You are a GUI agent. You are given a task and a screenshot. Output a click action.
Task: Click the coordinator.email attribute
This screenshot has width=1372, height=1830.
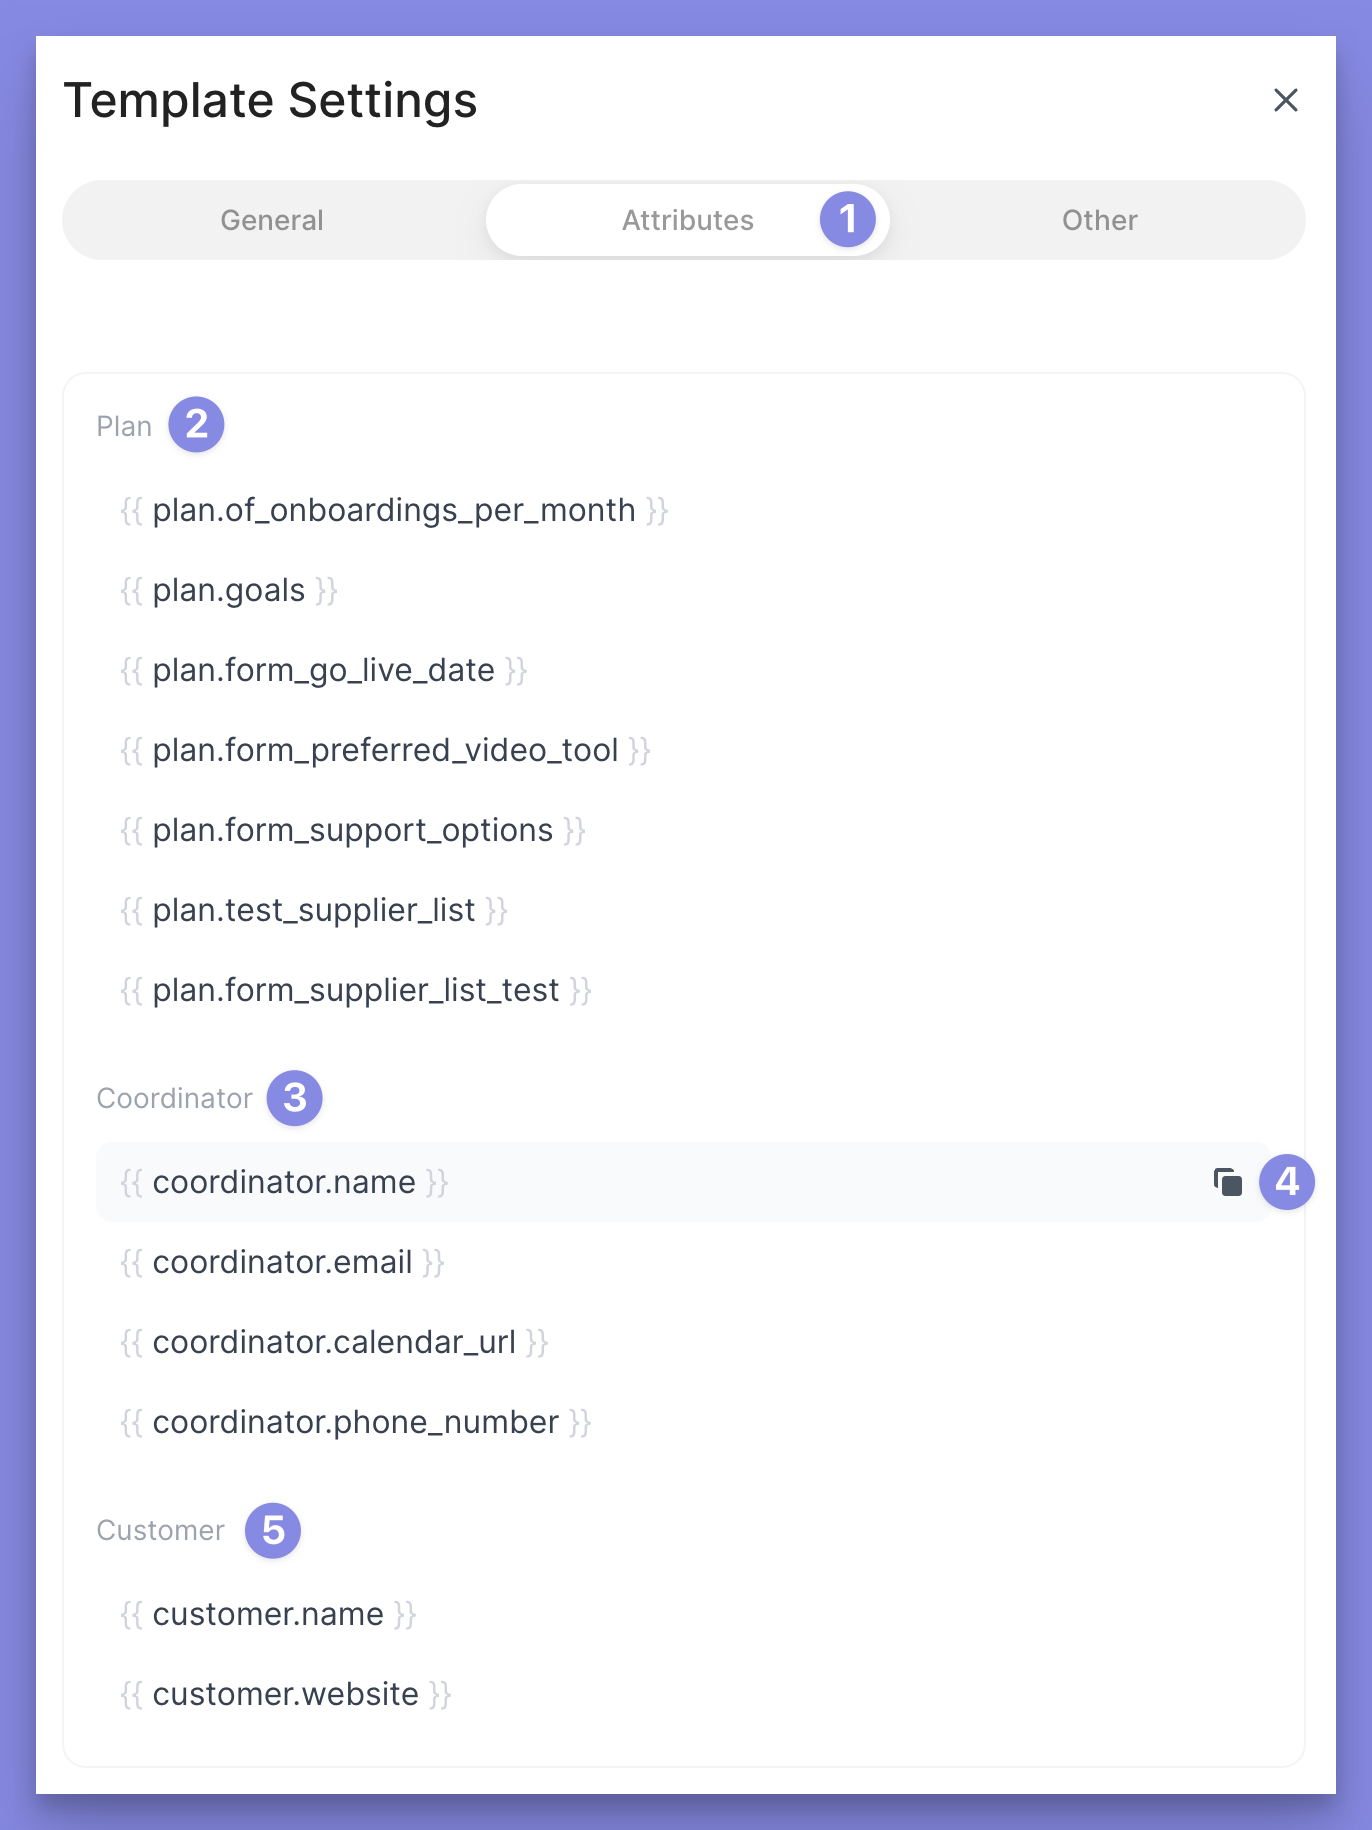click(283, 1262)
